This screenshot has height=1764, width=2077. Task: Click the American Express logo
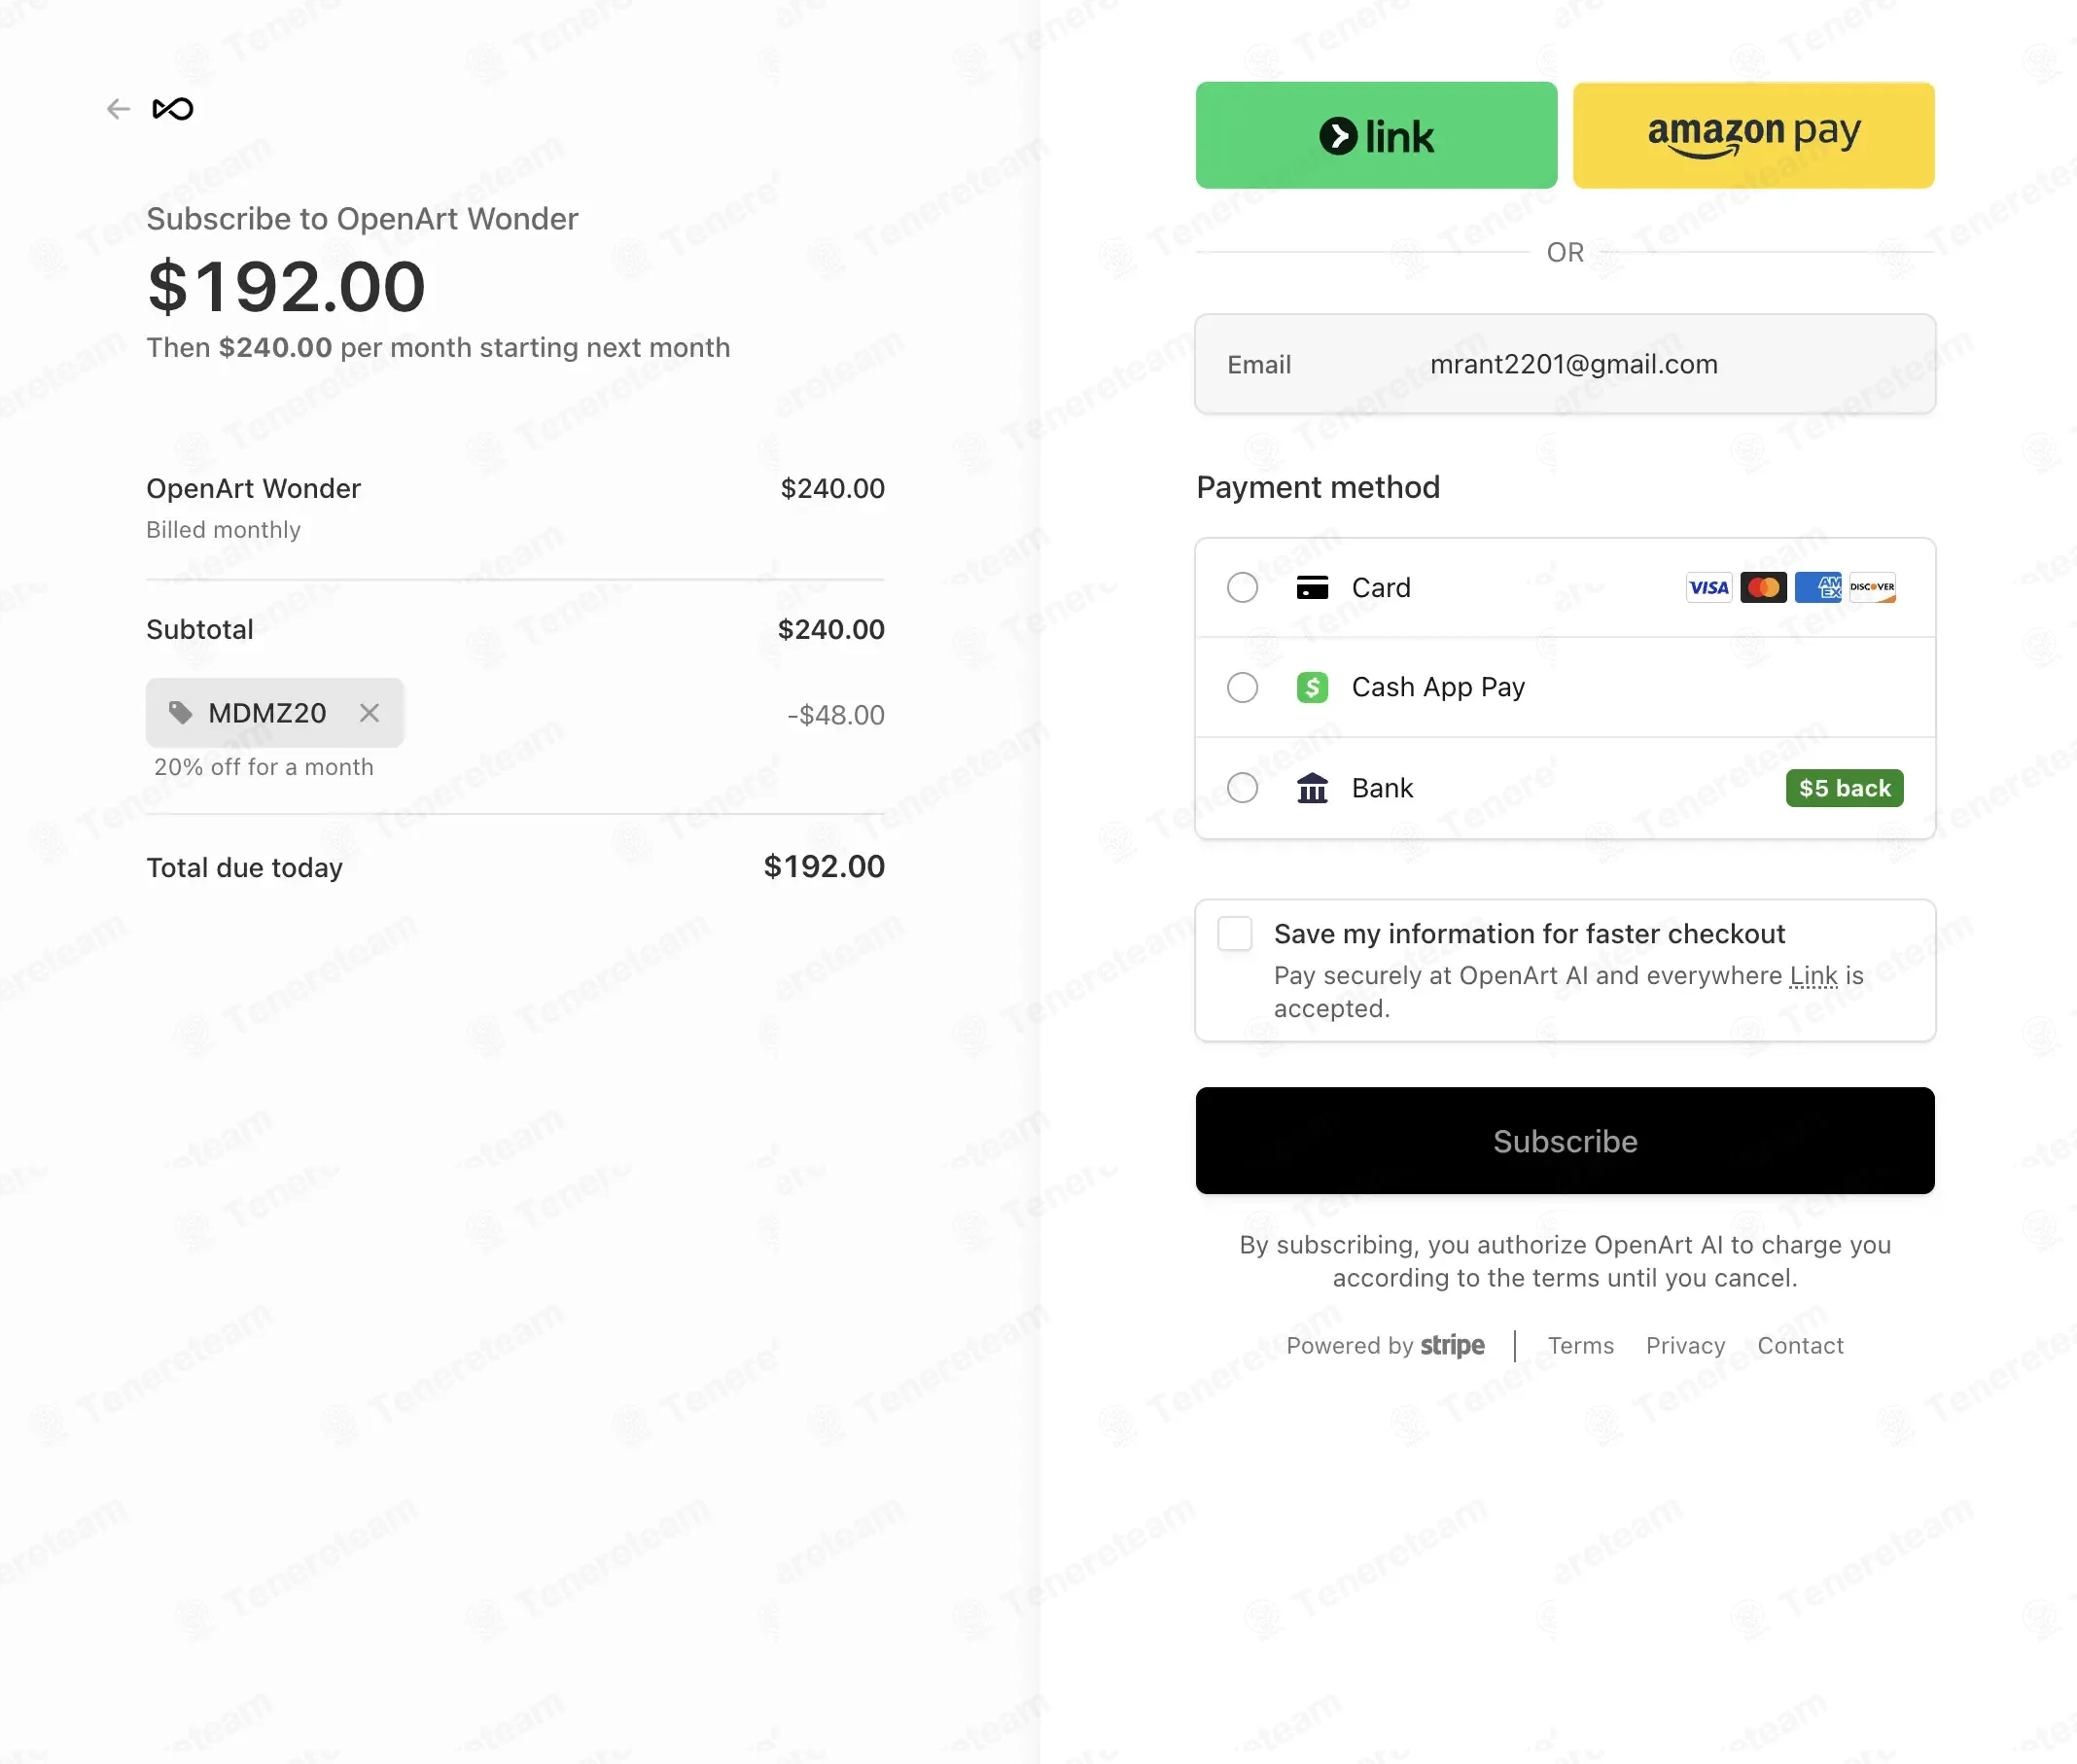(x=1817, y=588)
